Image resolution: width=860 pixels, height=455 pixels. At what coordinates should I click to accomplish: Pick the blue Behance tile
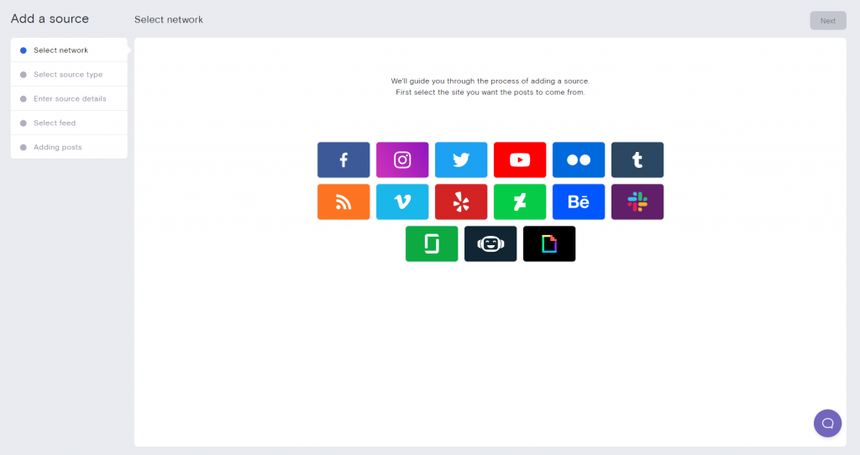coord(578,202)
